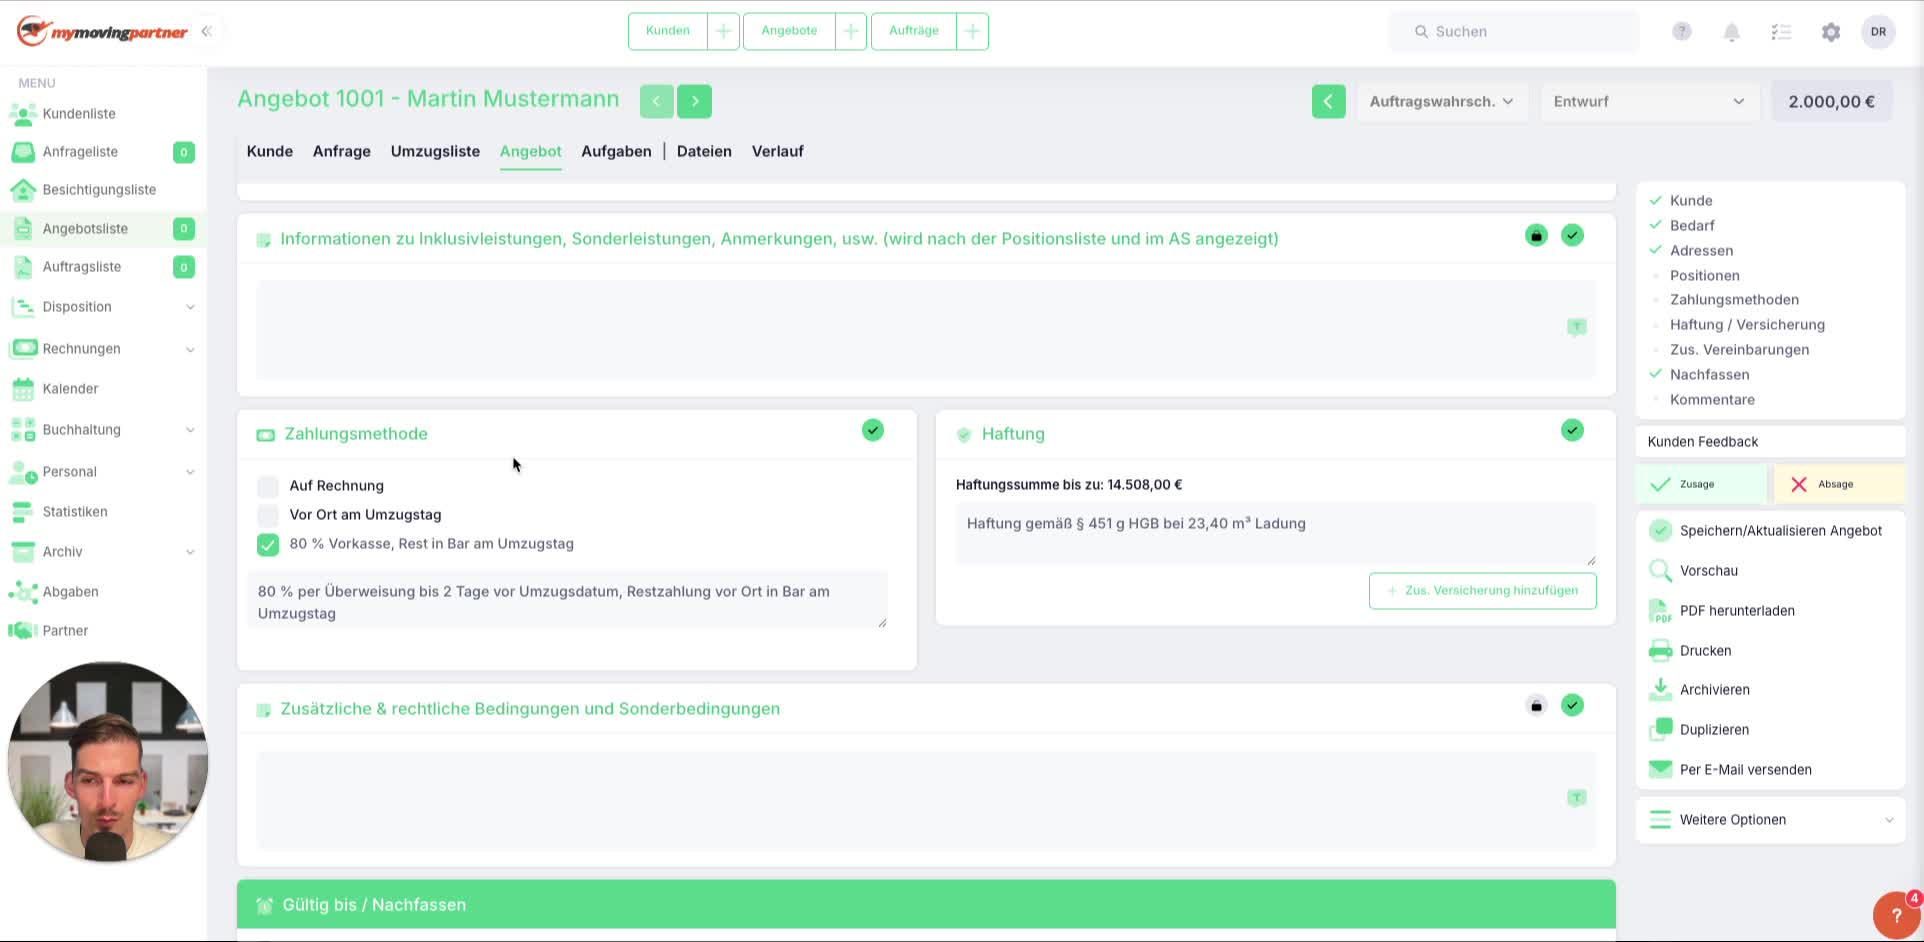Click the Kunden button in top bar
1924x942 pixels.
(x=668, y=31)
